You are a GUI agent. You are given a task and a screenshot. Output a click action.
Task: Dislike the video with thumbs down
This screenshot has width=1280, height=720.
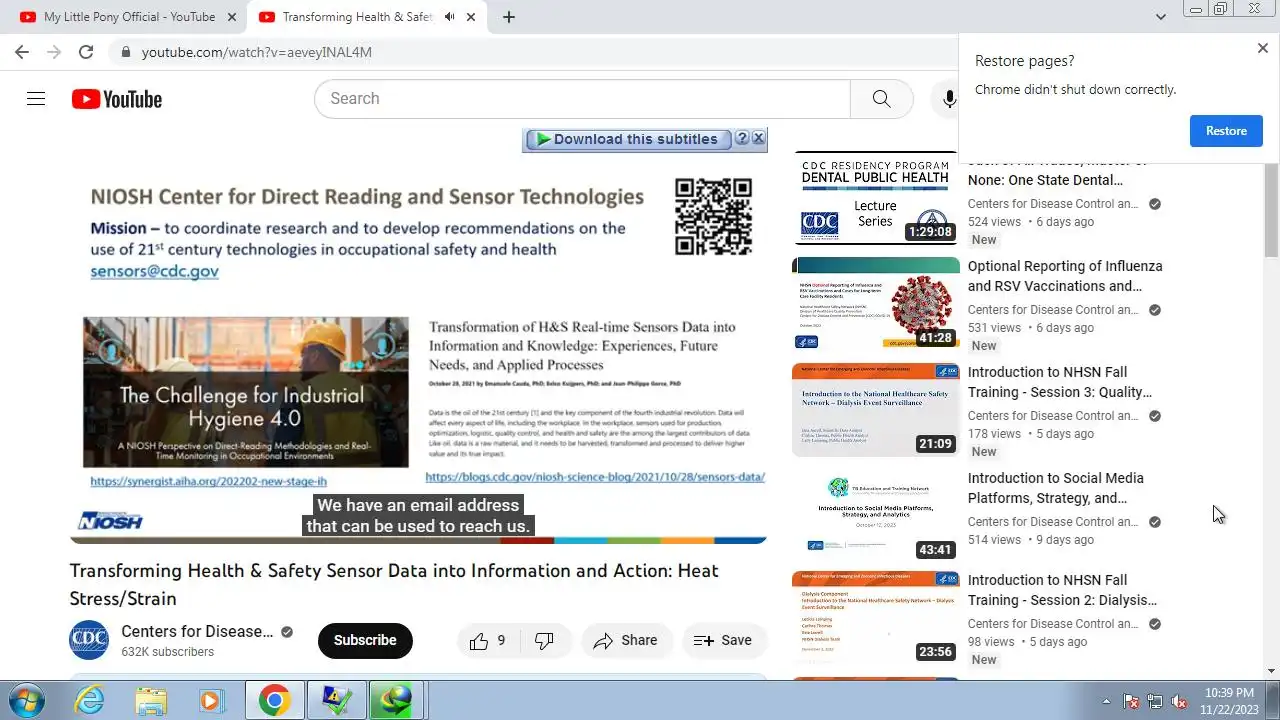[x=545, y=640]
